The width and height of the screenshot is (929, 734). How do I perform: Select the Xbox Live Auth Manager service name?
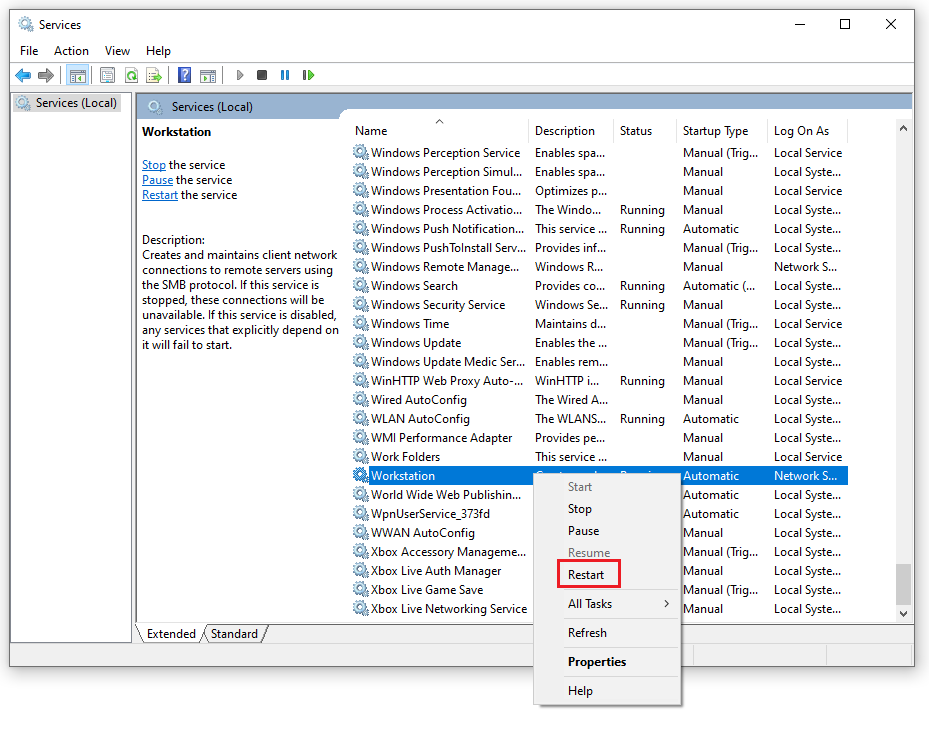click(436, 570)
